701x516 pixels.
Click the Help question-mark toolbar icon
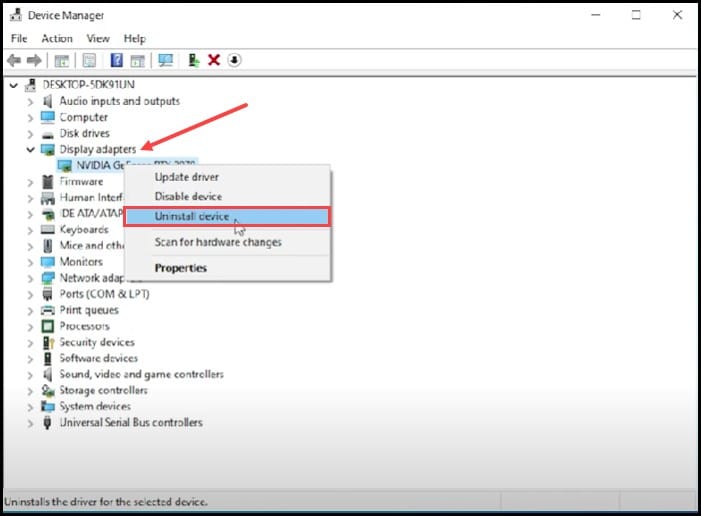116,61
